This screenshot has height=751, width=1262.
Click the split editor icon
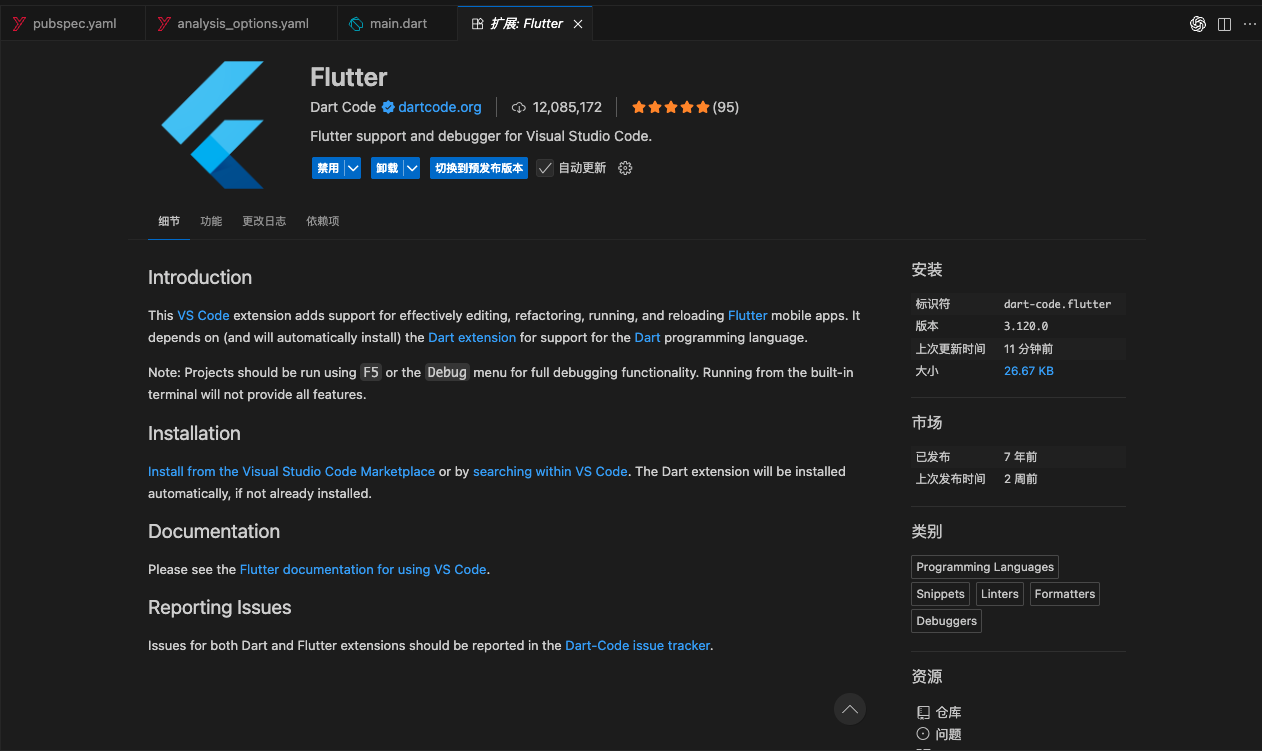coord(1224,24)
